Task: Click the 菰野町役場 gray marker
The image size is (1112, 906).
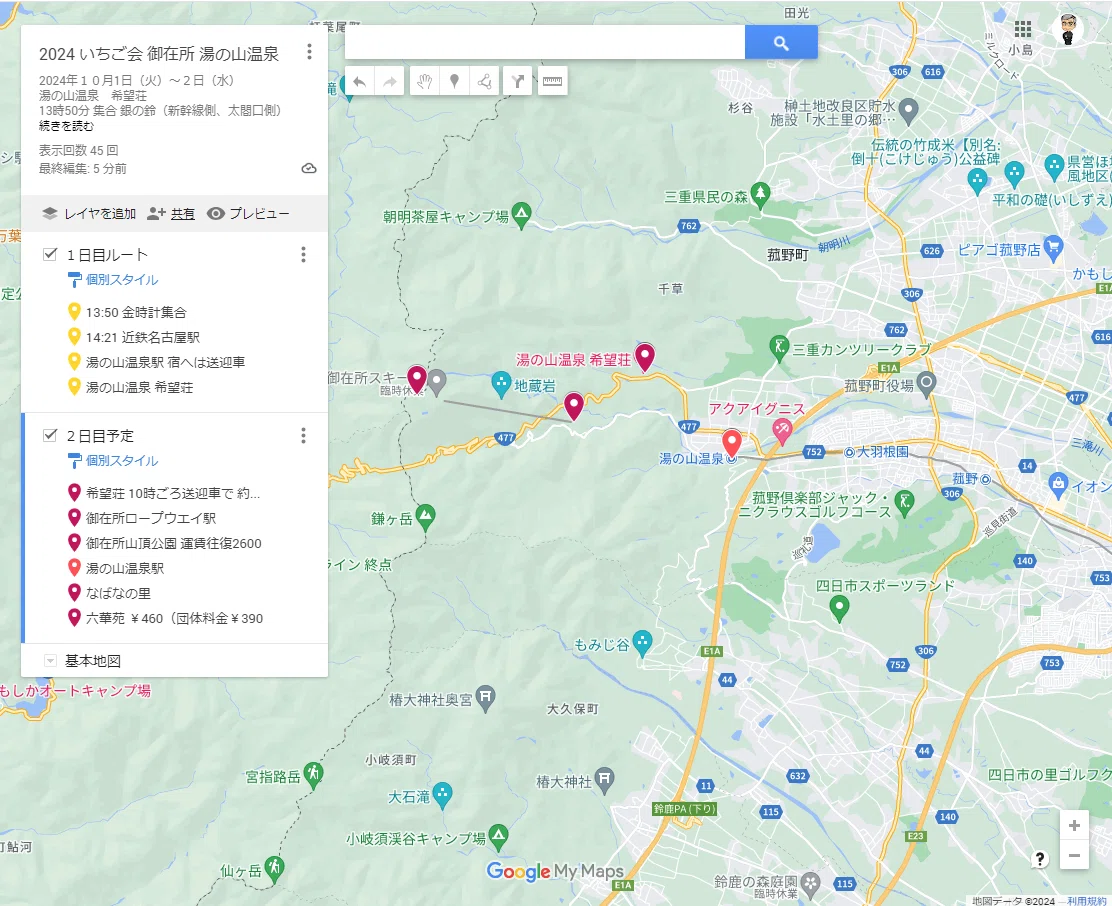Action: pos(926,384)
